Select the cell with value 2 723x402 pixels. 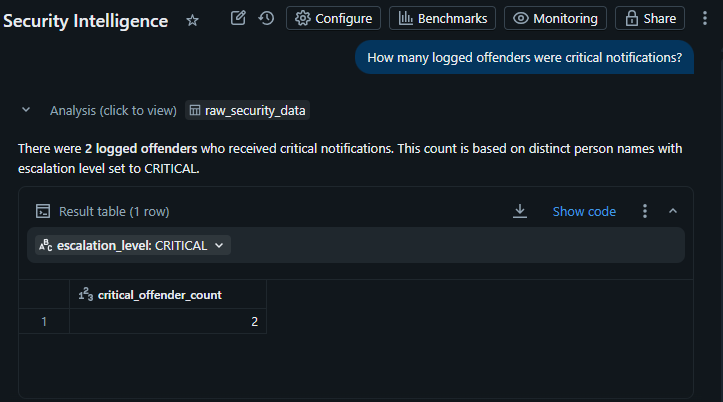click(168, 321)
